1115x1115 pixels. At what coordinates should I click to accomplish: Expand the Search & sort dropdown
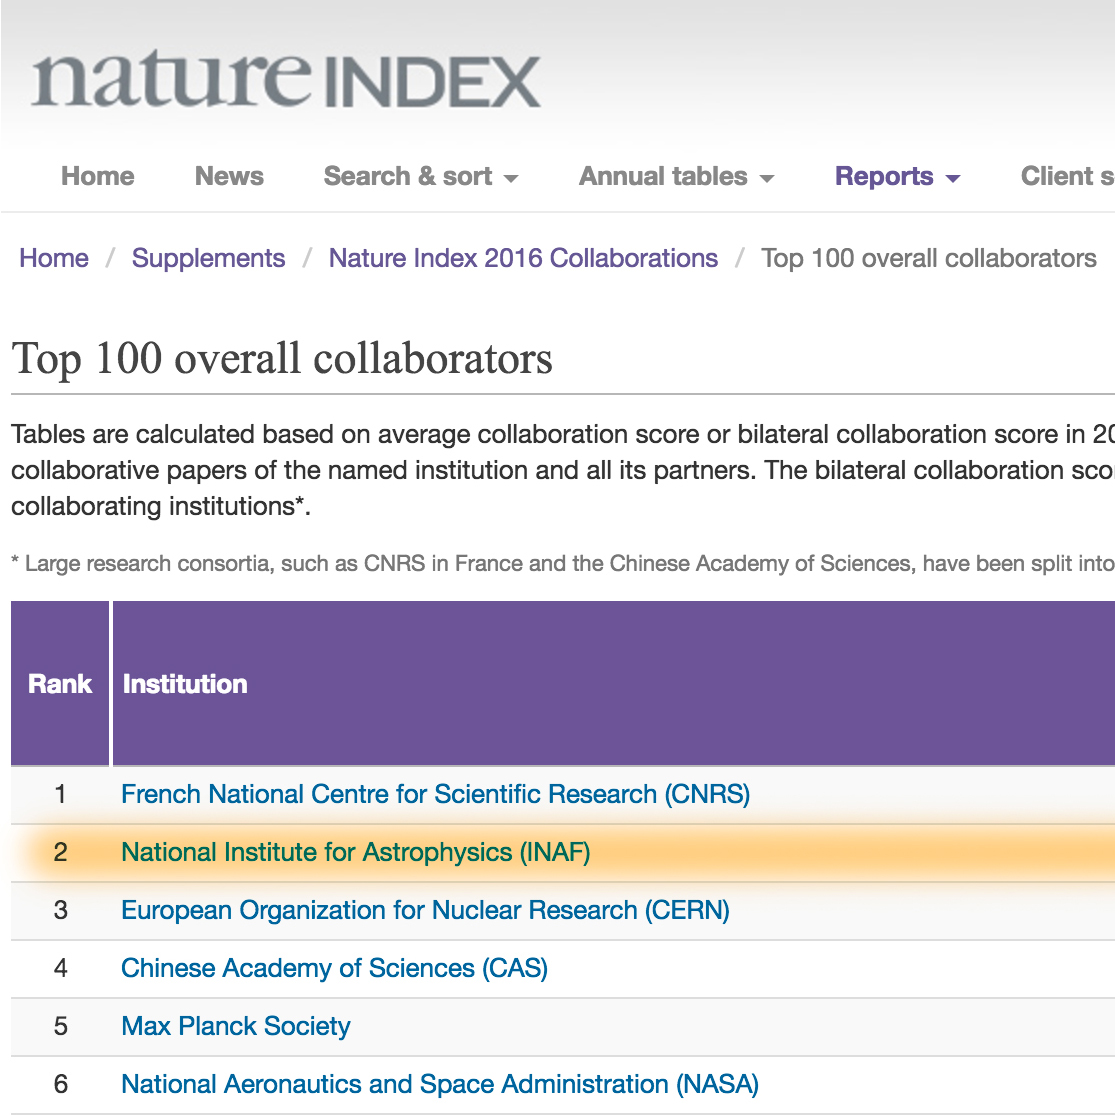420,177
